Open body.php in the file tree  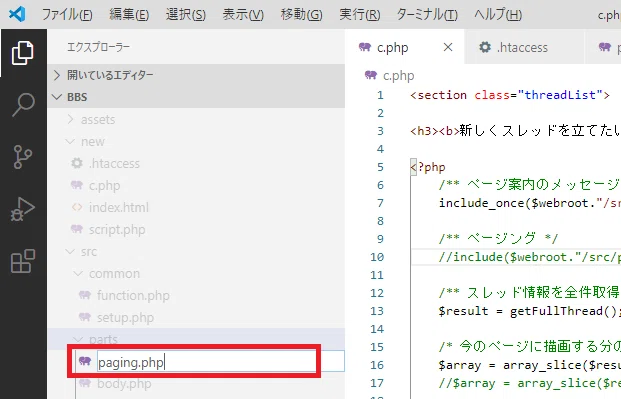click(x=124, y=384)
